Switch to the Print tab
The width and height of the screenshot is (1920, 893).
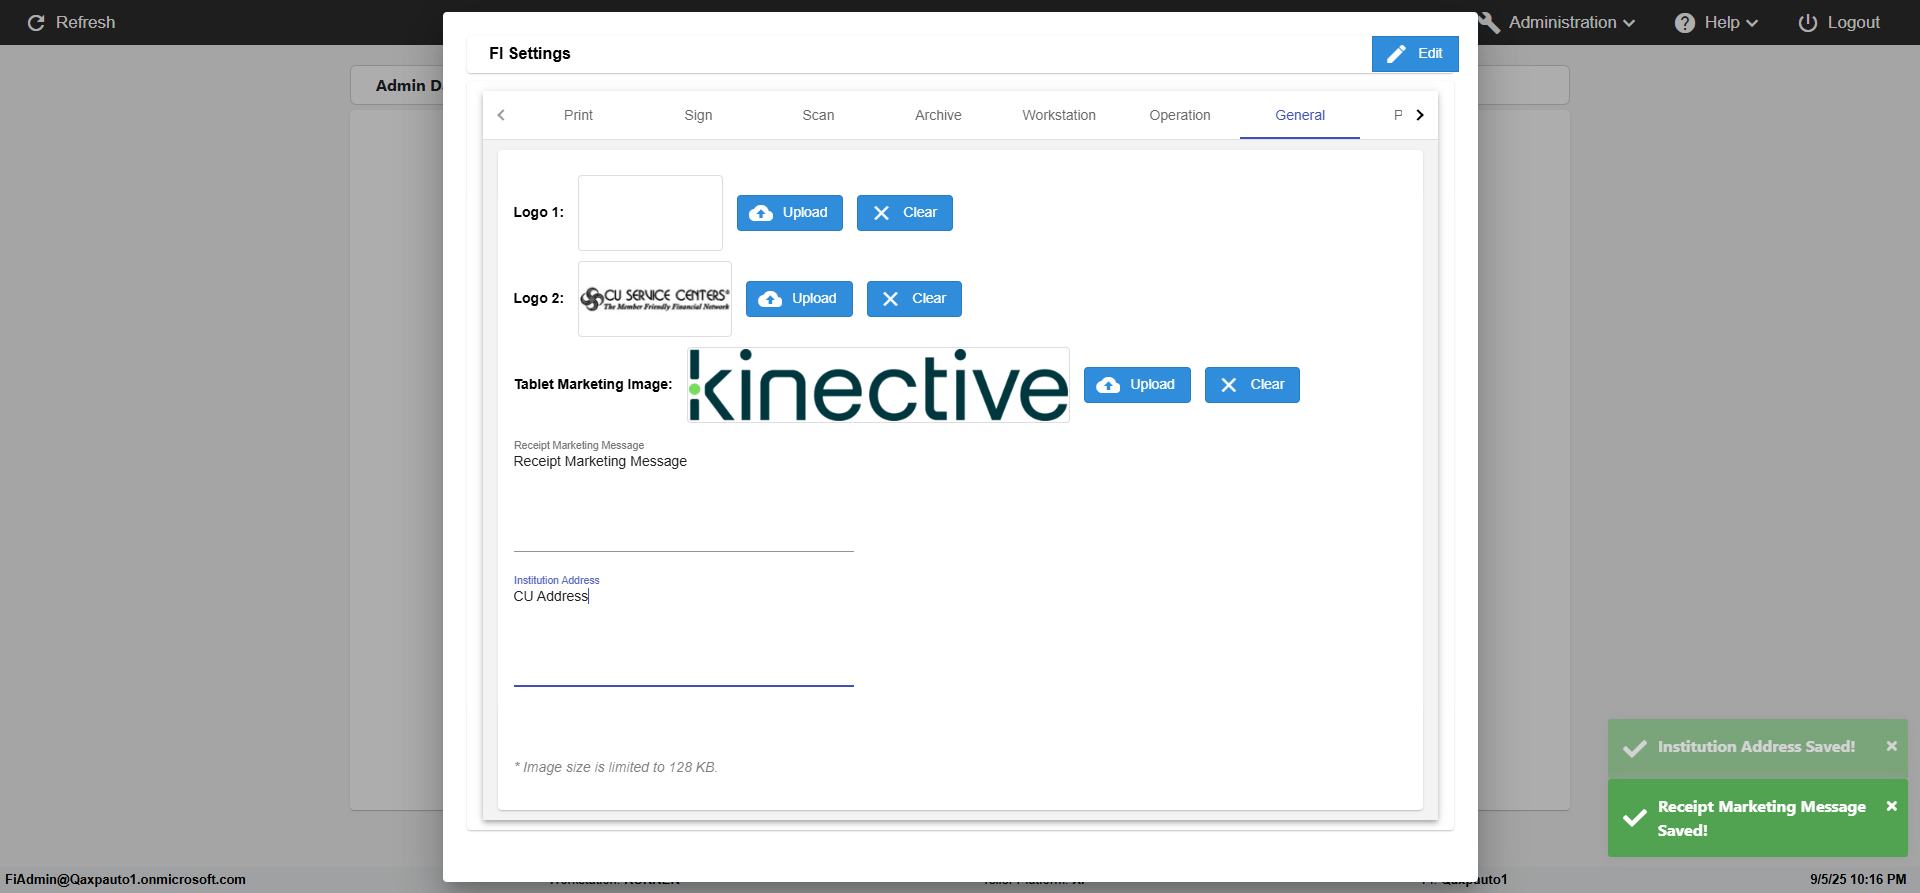click(578, 115)
